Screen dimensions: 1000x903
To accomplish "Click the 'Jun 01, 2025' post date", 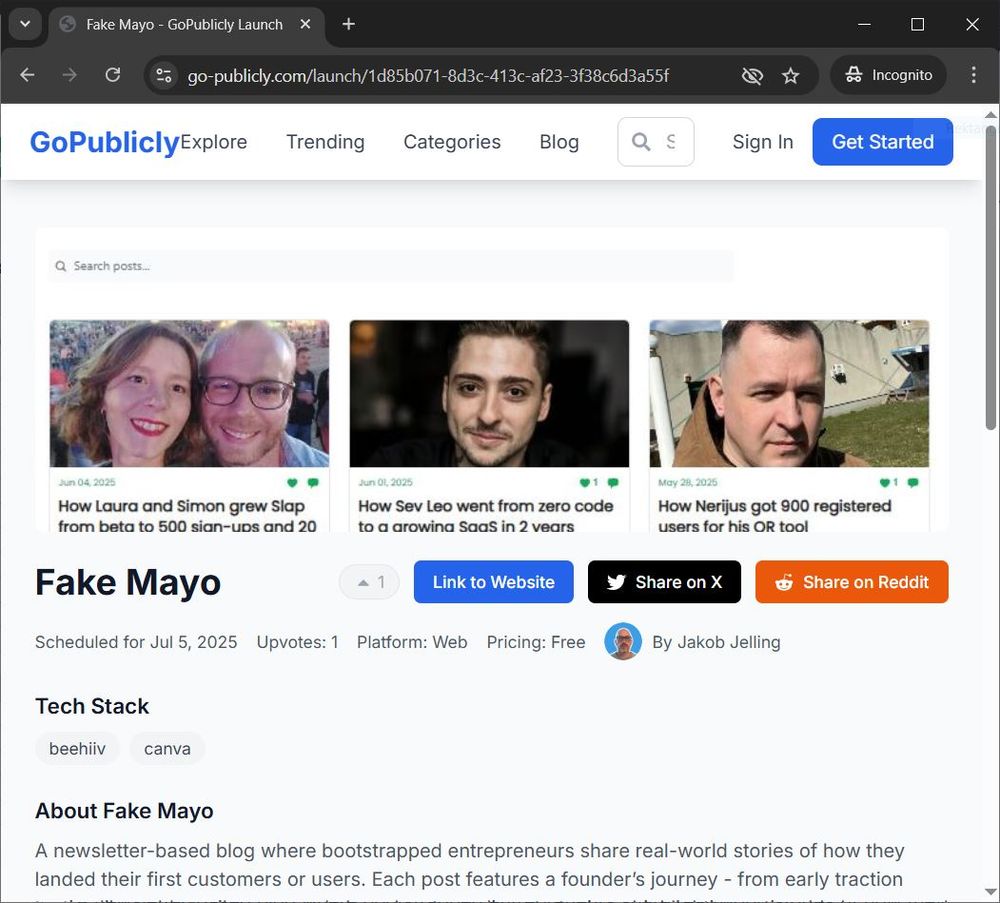I will (x=385, y=482).
